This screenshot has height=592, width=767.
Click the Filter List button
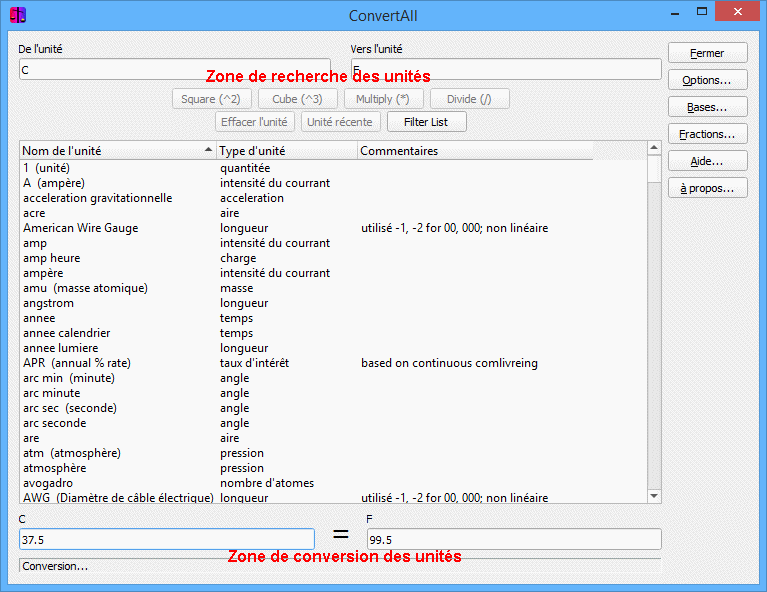[x=426, y=122]
